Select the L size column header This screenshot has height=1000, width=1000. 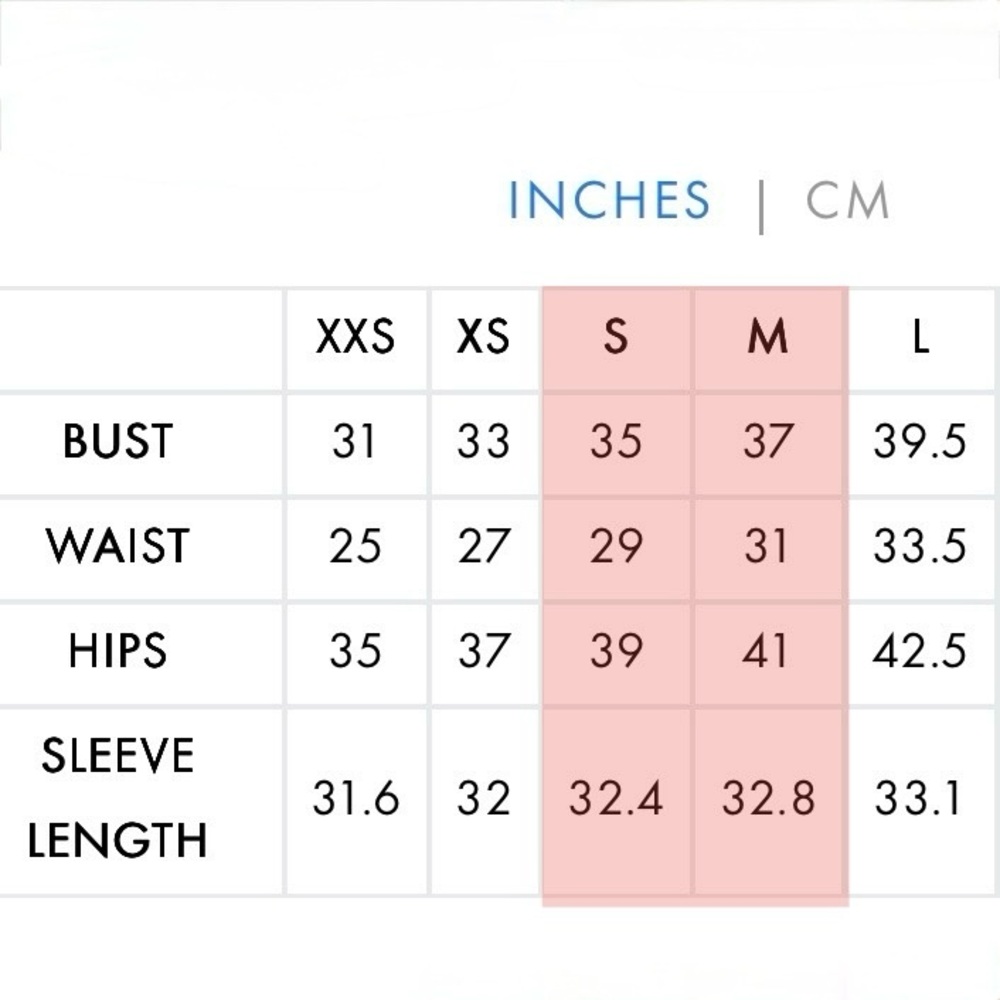(x=920, y=336)
